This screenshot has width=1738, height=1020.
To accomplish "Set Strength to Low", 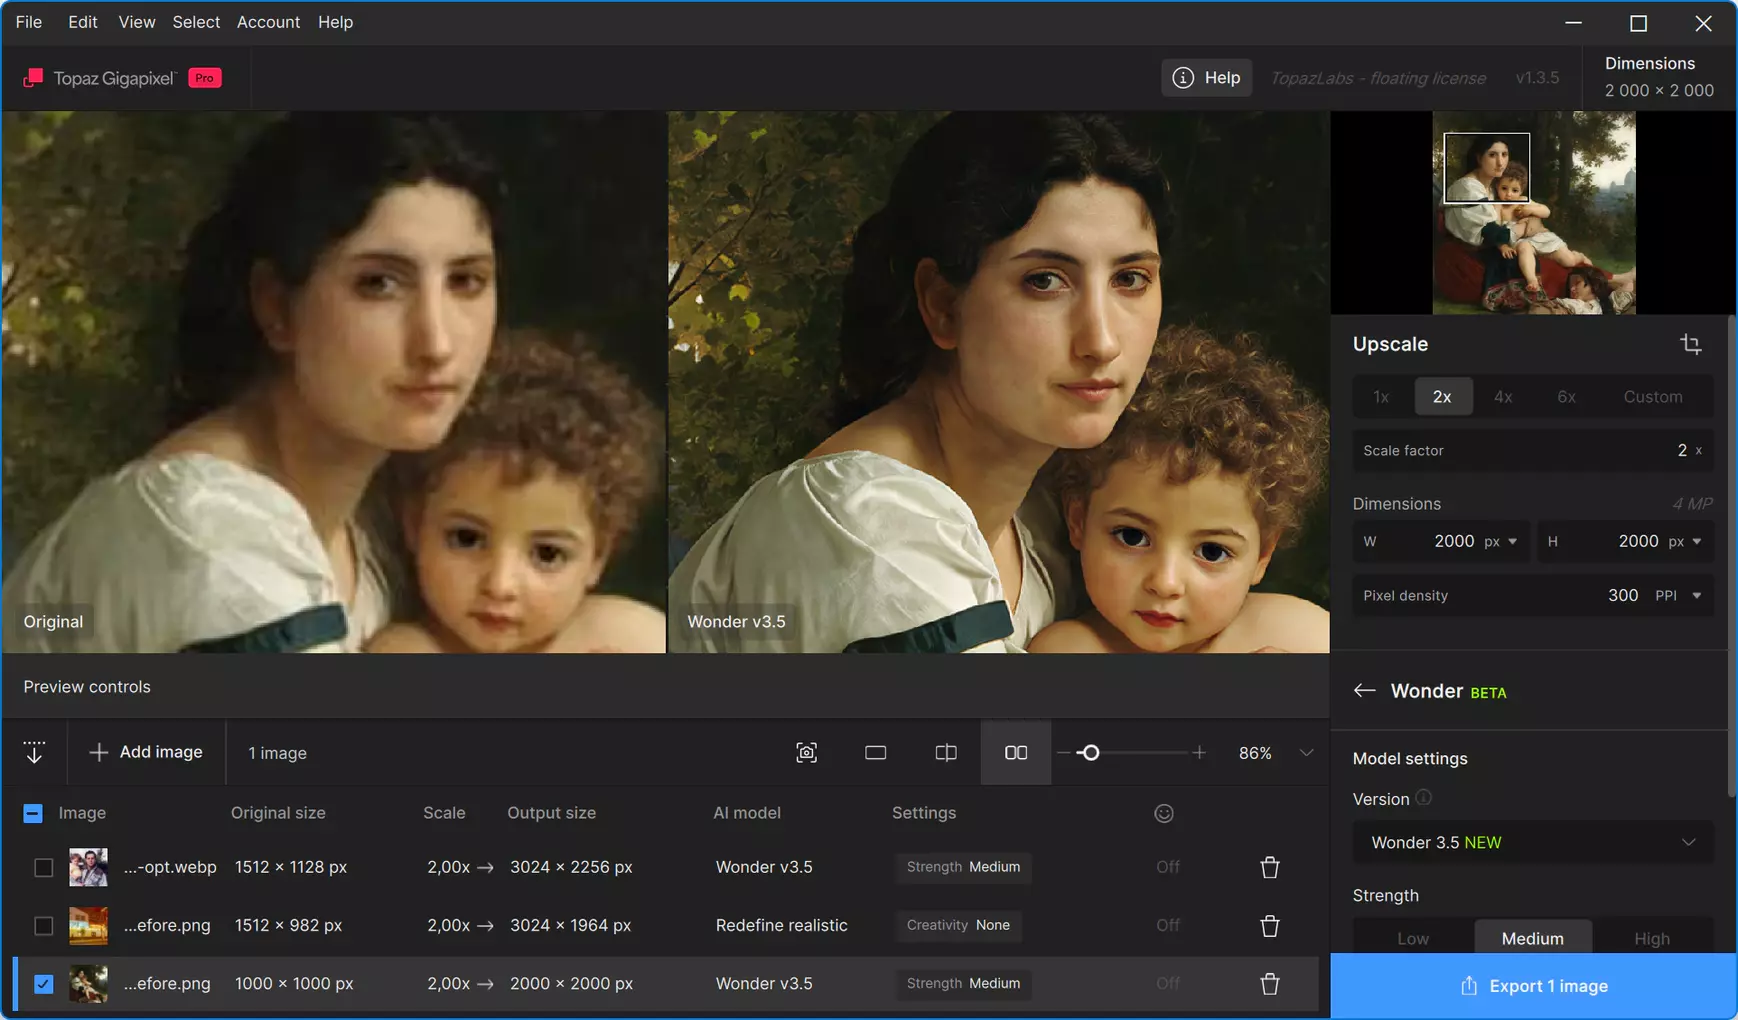I will pos(1412,938).
